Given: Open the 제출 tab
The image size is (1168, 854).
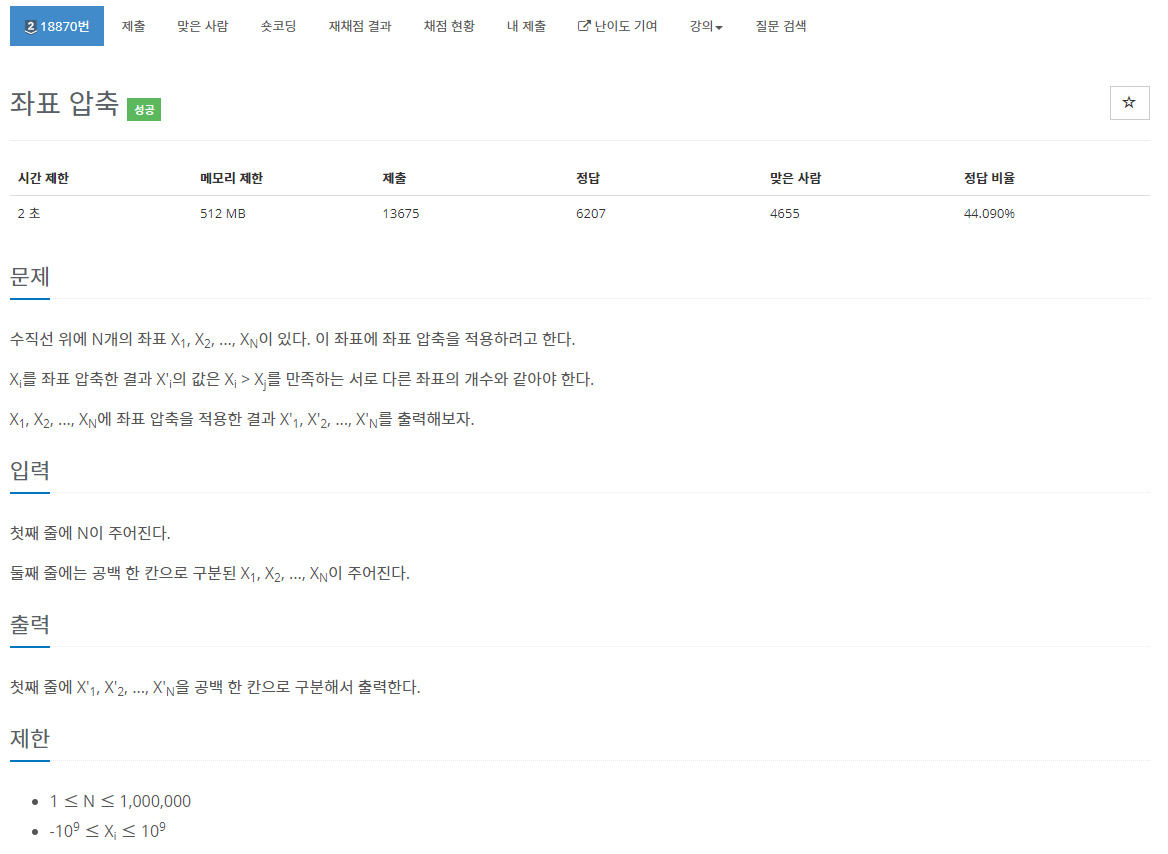Looking at the screenshot, I should tap(133, 26).
